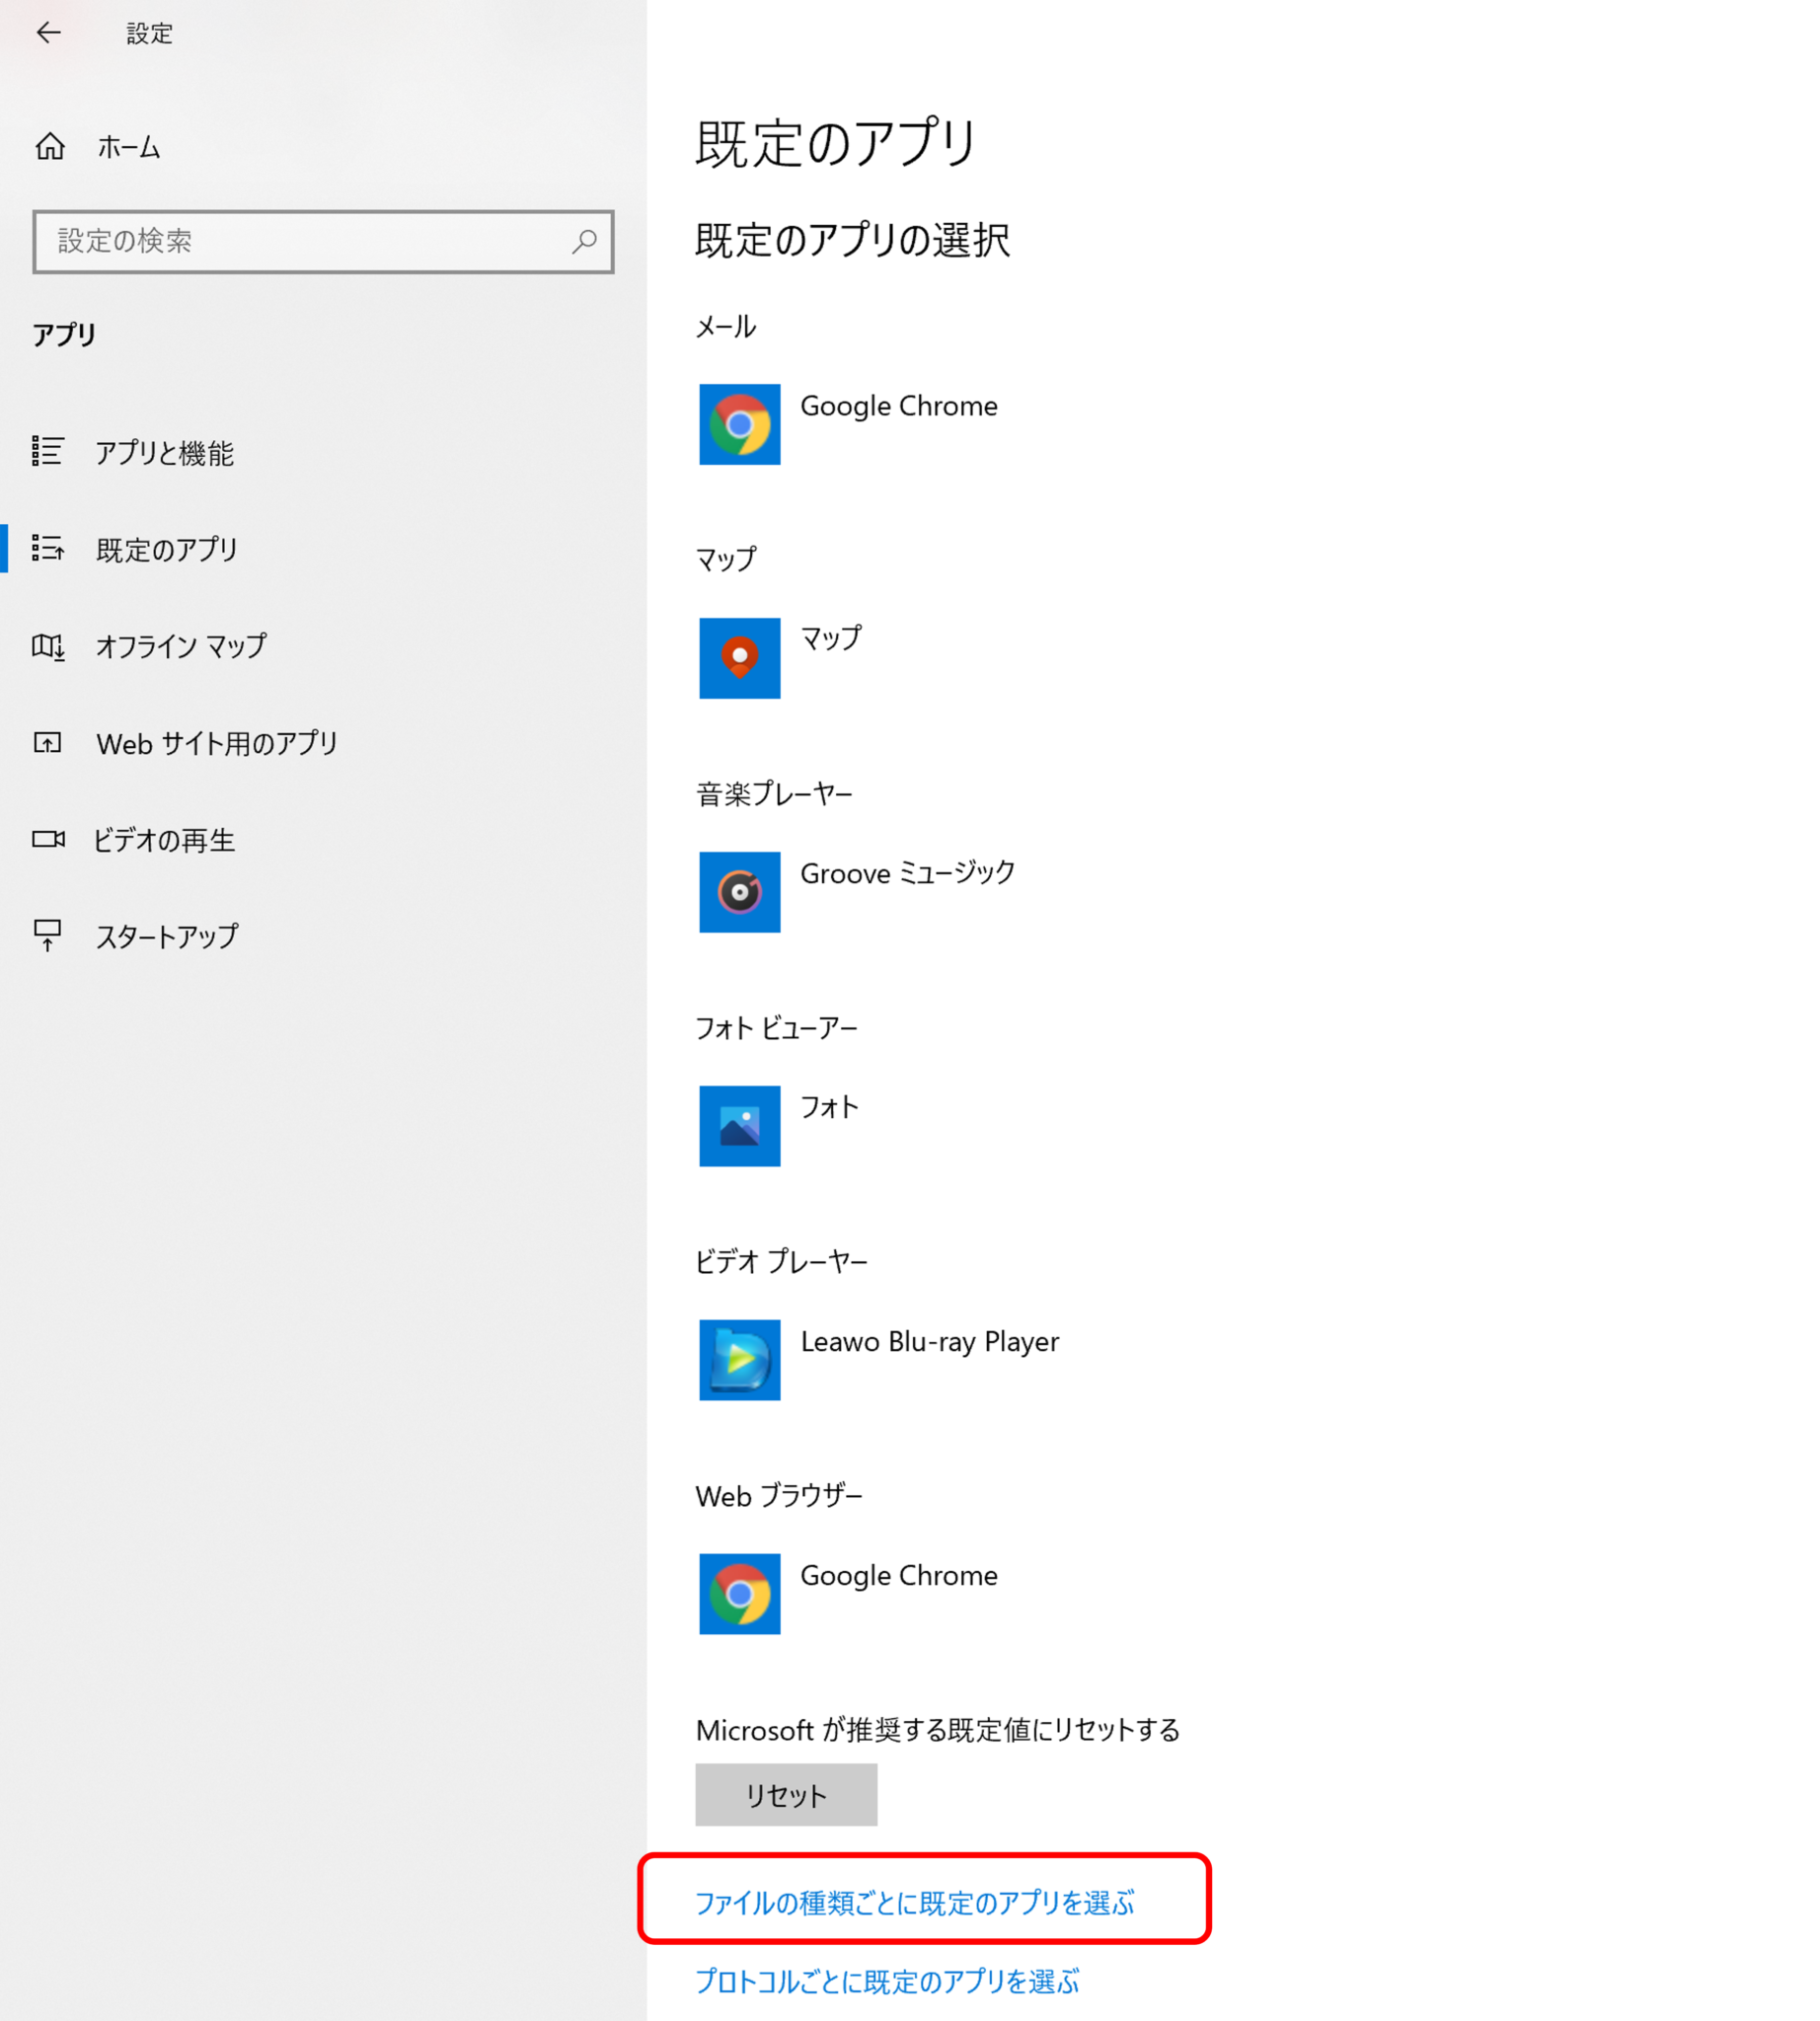This screenshot has width=1820, height=2021.
Task: Click the search magnifier icon
Action: (584, 241)
